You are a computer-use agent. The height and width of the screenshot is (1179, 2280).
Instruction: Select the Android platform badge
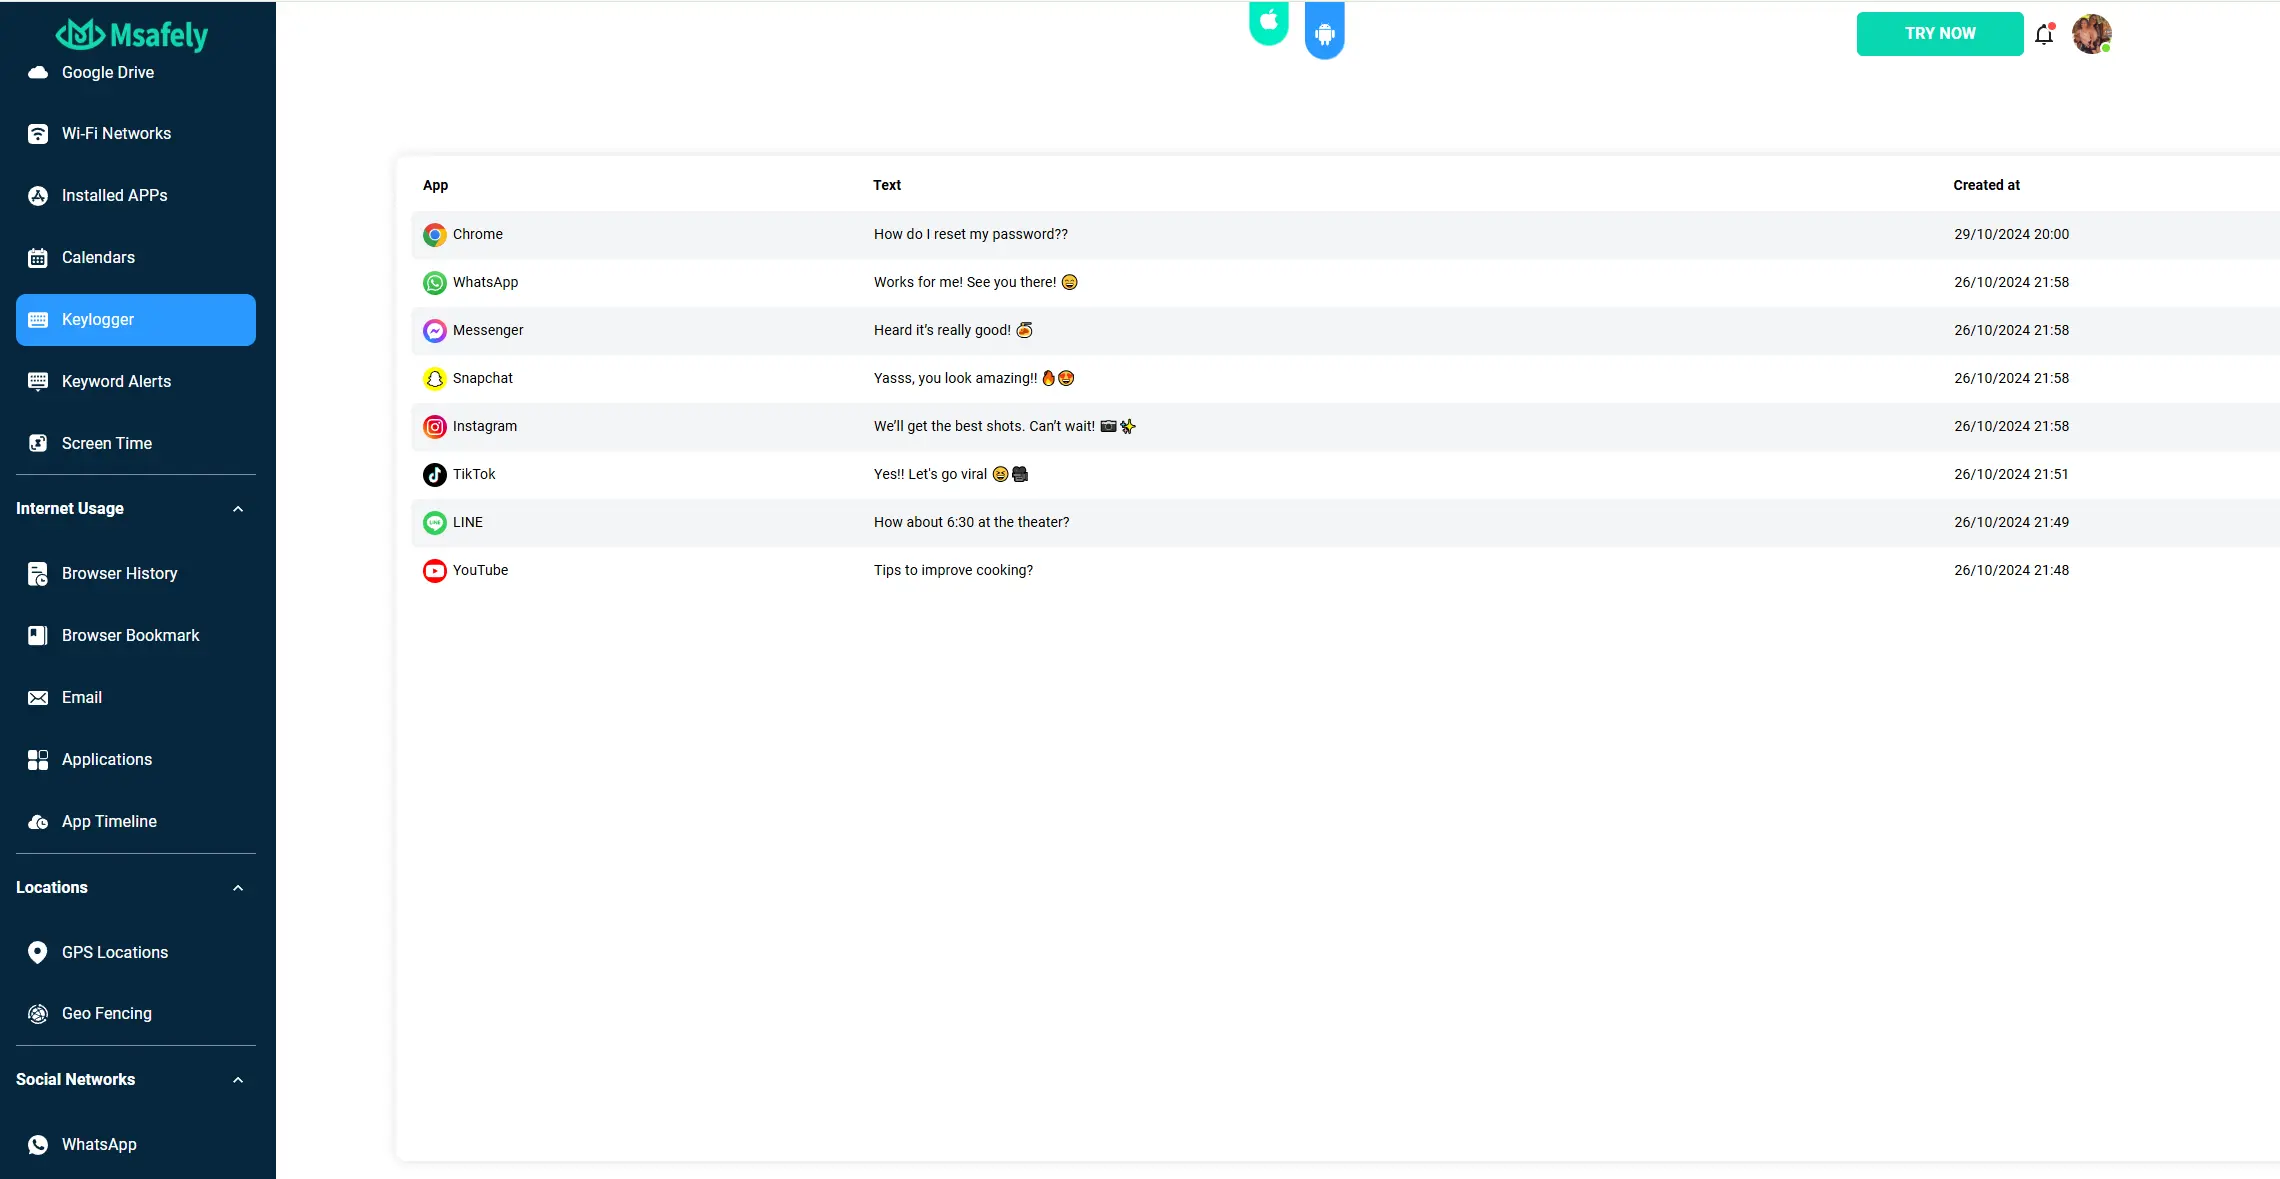(1325, 30)
